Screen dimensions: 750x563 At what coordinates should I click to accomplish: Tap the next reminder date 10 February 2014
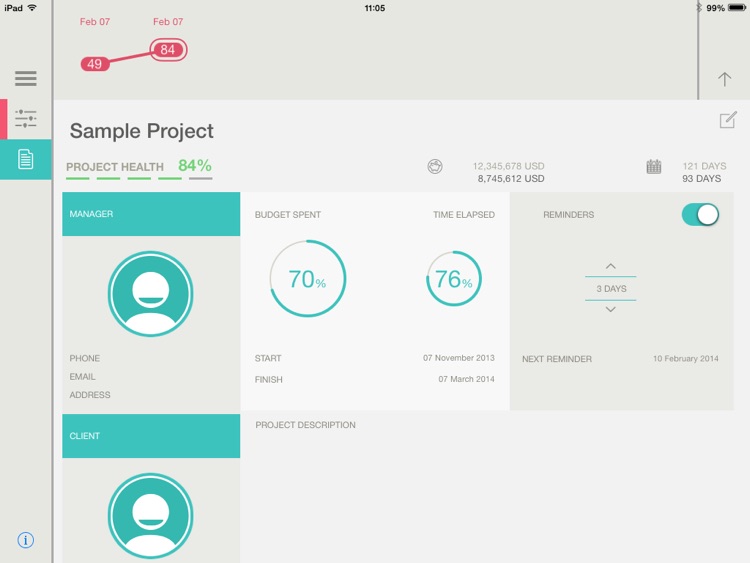[x=686, y=358]
